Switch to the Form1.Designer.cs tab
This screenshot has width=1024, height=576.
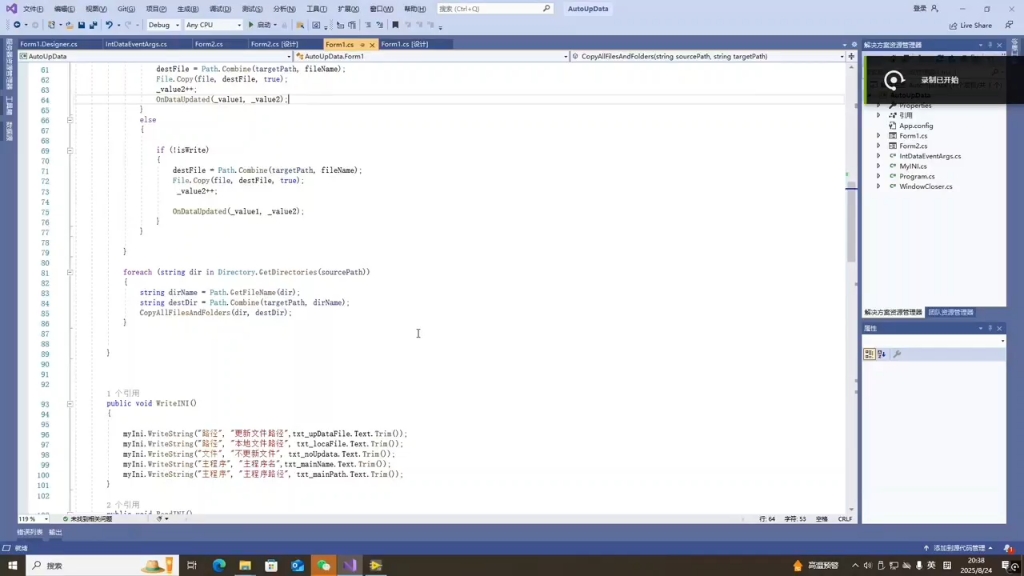coord(48,44)
